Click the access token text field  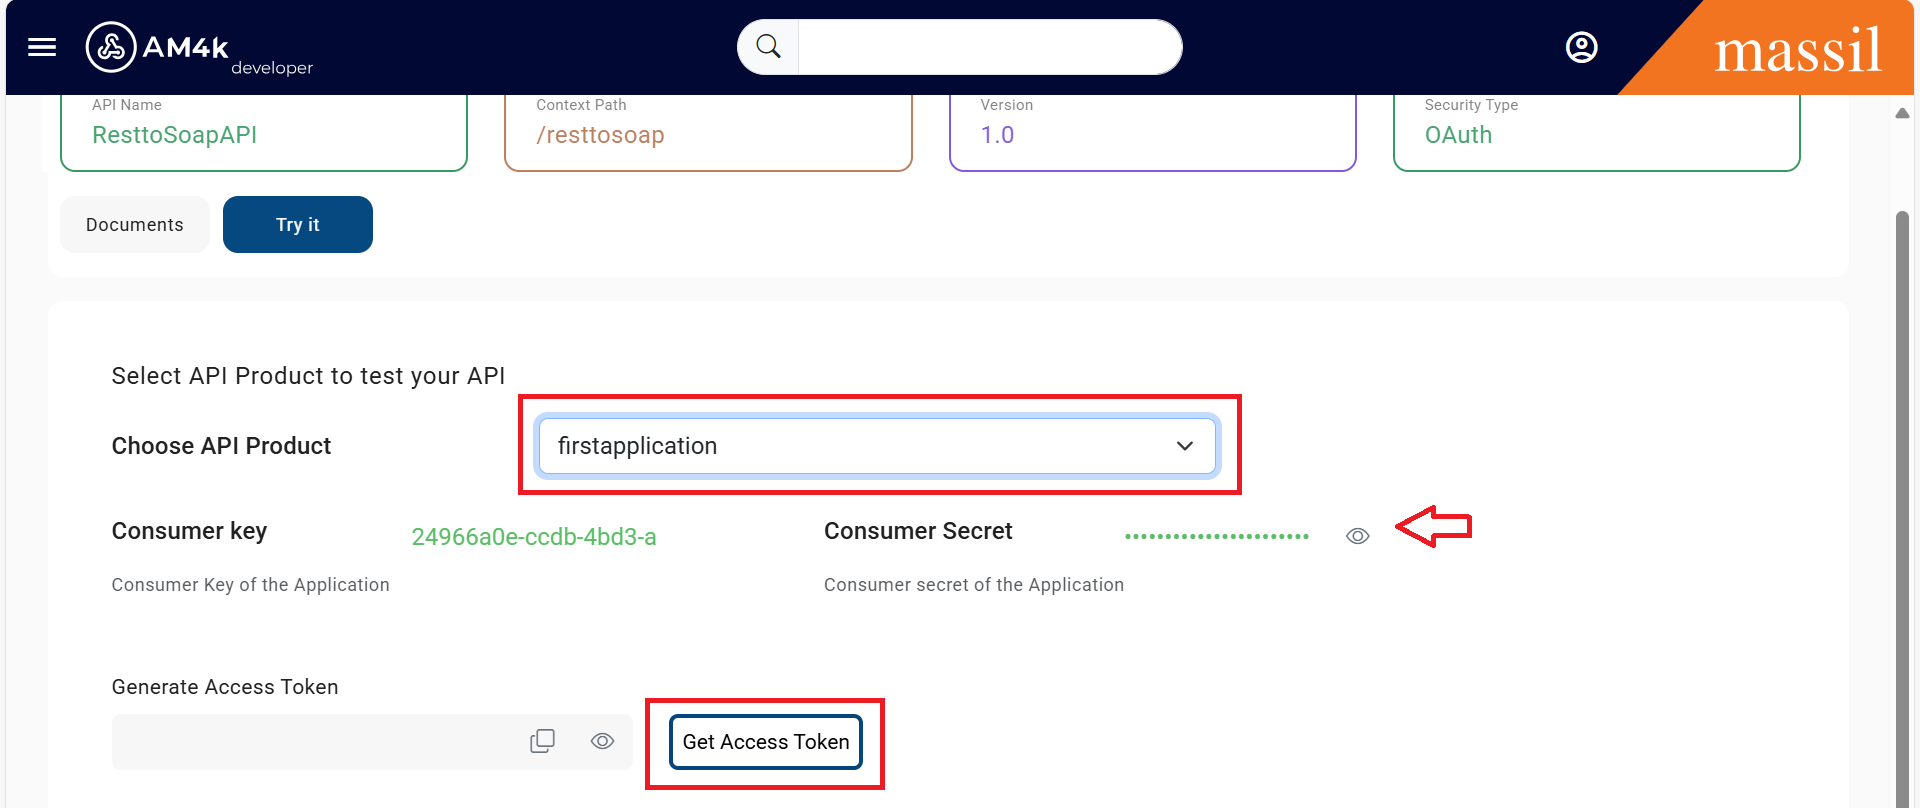[x=315, y=742]
